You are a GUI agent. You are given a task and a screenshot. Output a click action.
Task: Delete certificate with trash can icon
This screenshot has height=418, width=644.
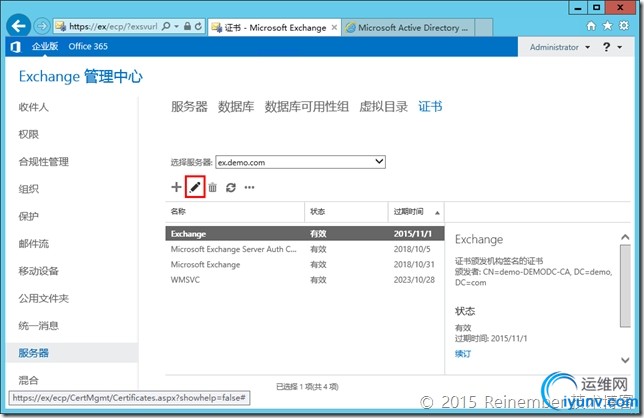(x=212, y=188)
